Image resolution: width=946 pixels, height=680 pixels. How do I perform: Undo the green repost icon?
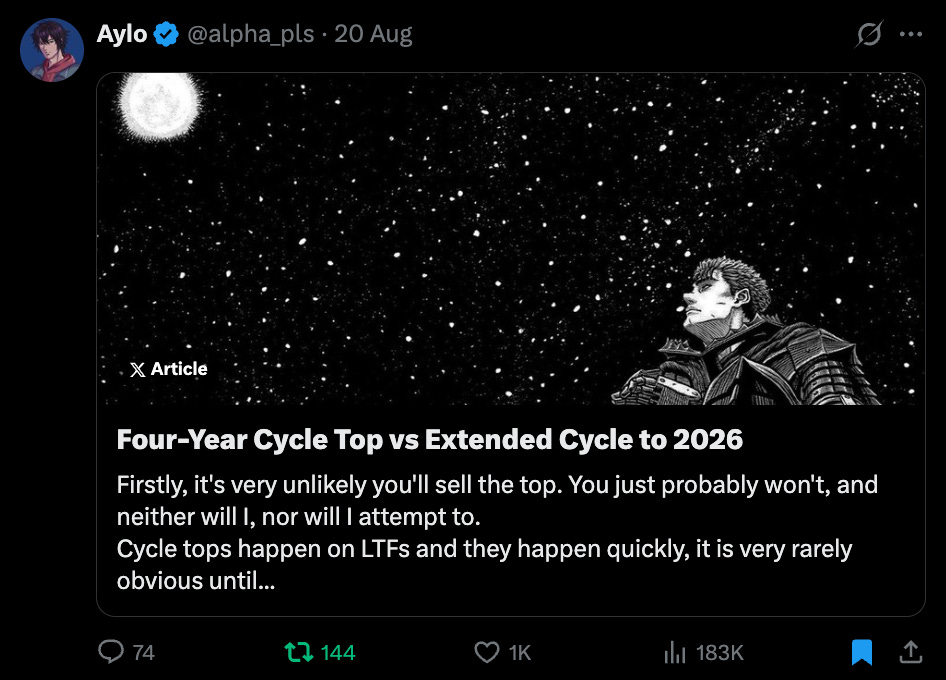point(299,653)
